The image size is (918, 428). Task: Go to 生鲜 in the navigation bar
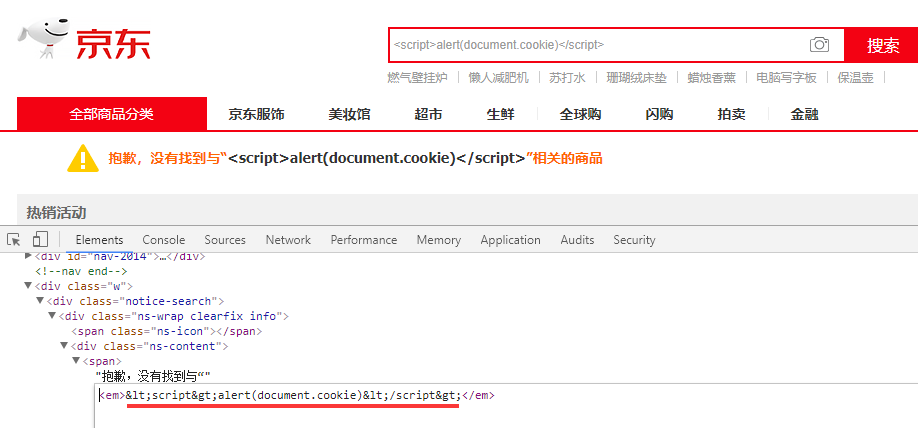coord(501,114)
